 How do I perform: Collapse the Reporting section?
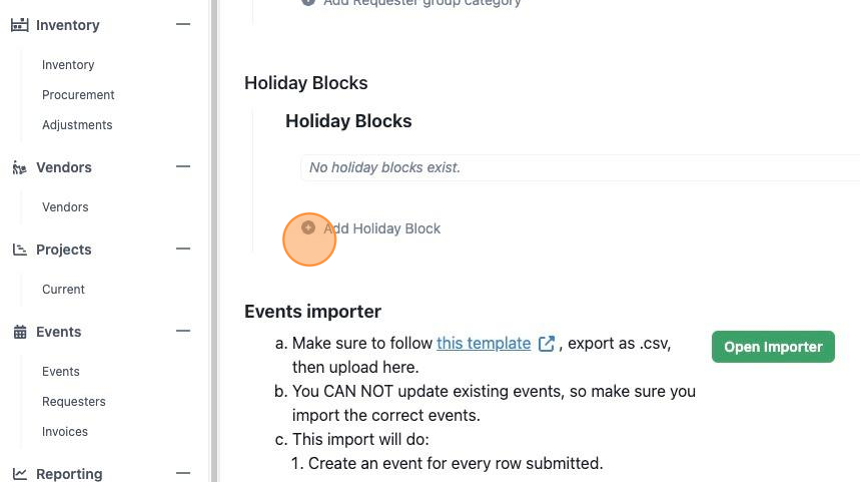pos(183,473)
